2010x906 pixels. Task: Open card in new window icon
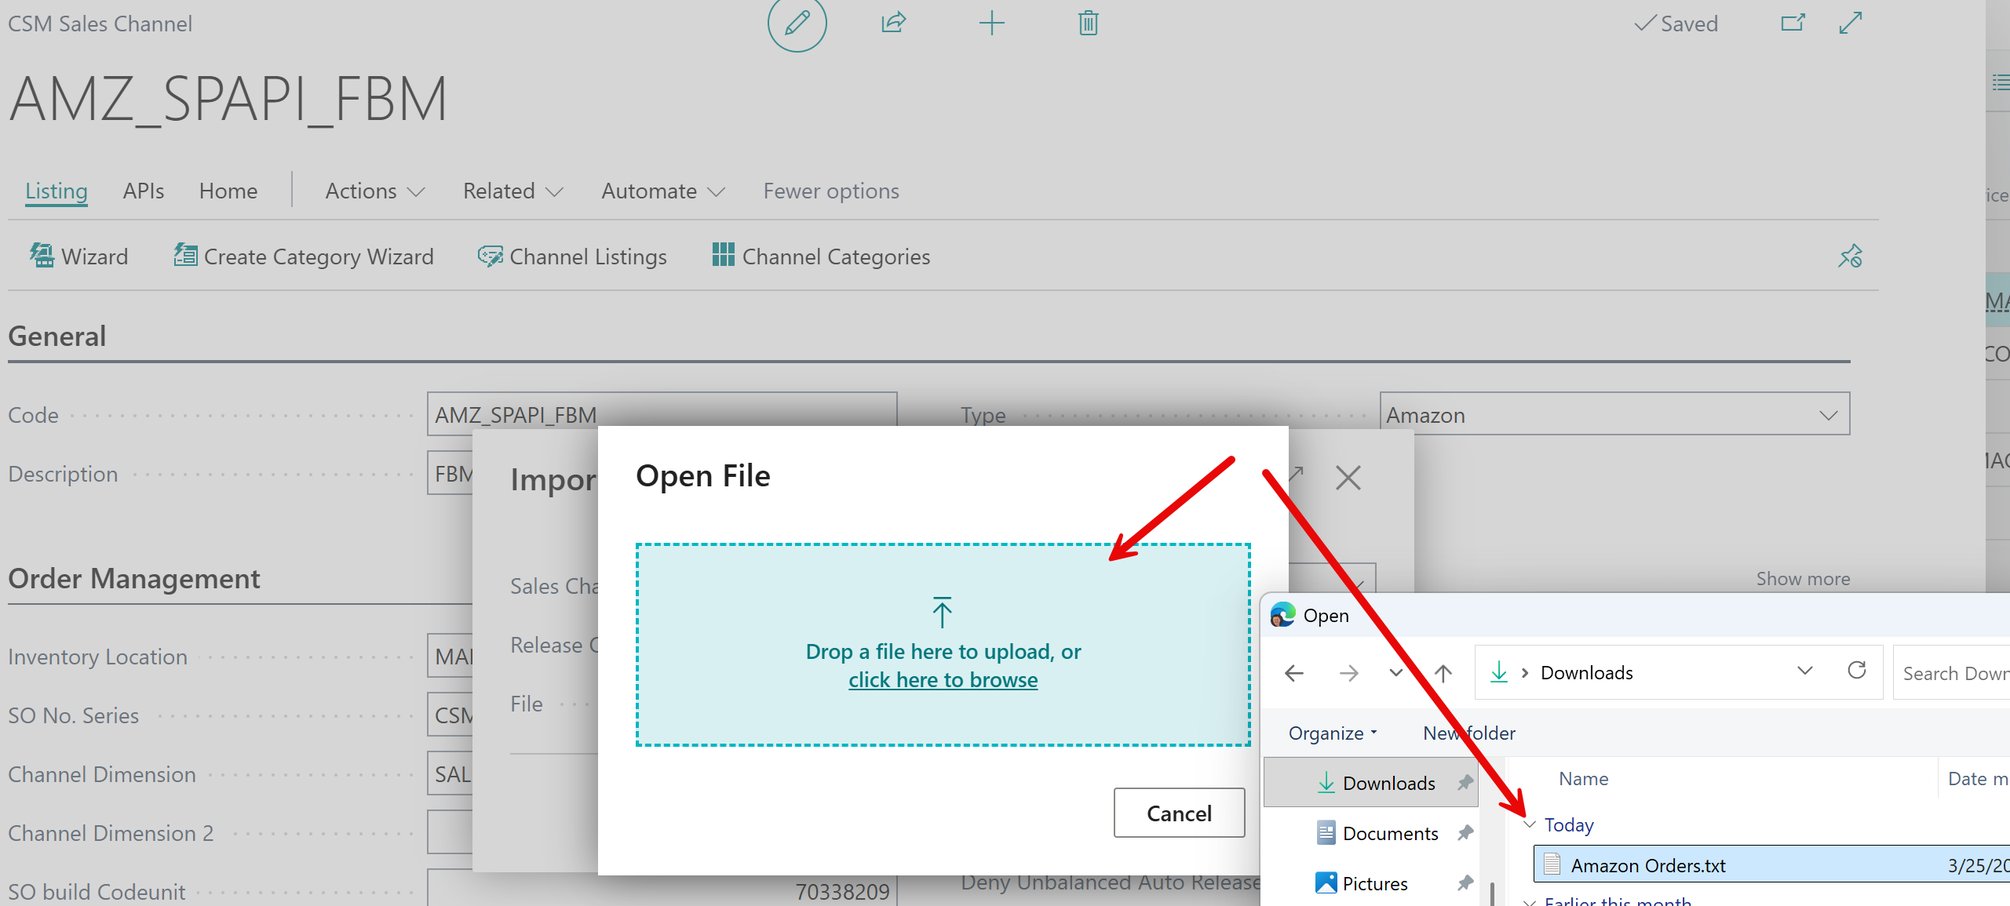1793,22
